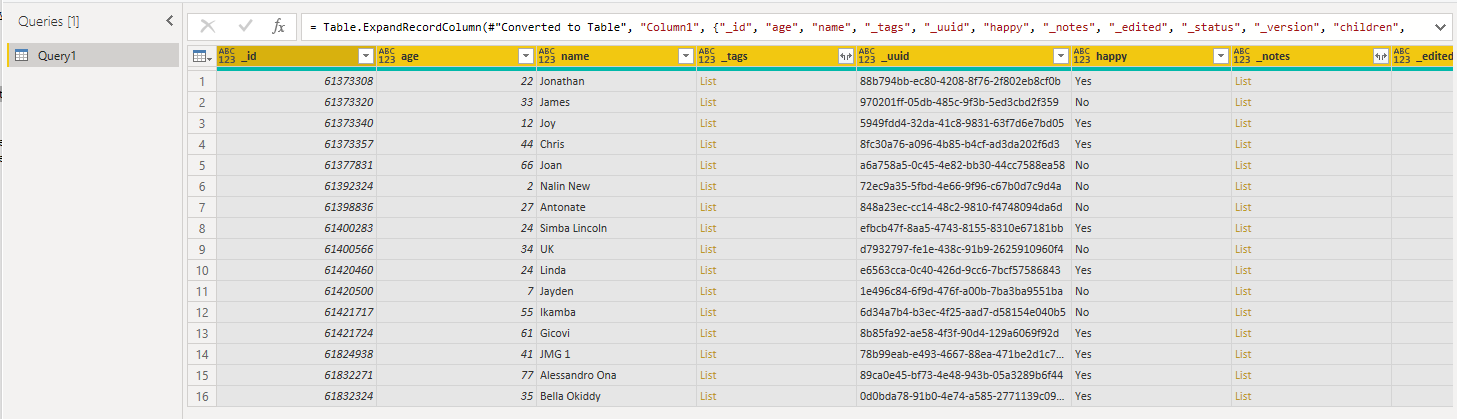
Task: Select the name column header
Action: (x=616, y=57)
